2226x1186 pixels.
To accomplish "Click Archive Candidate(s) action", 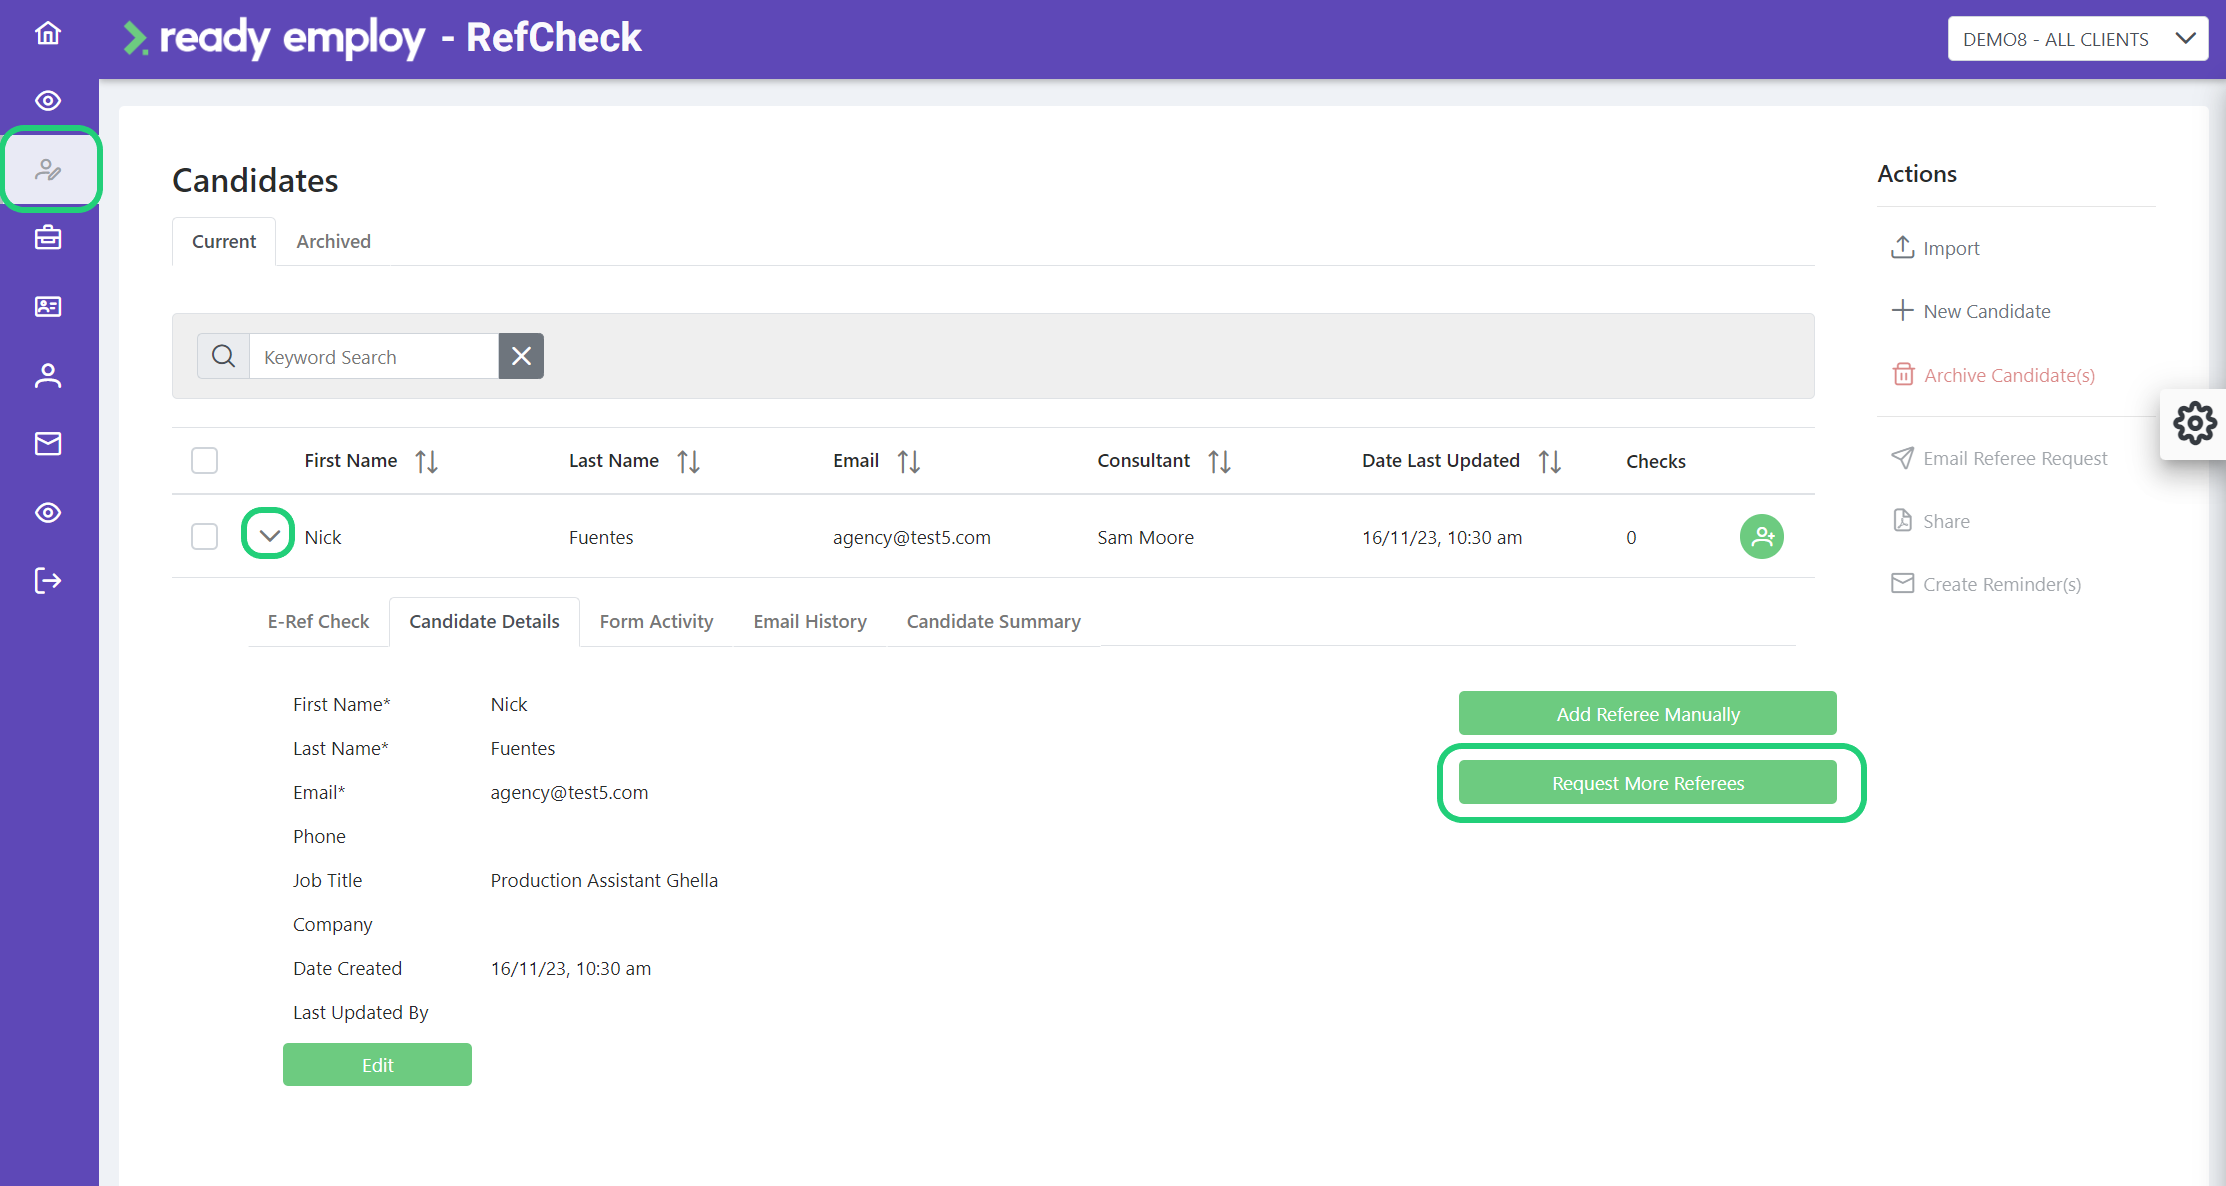I will pyautogui.click(x=1993, y=375).
